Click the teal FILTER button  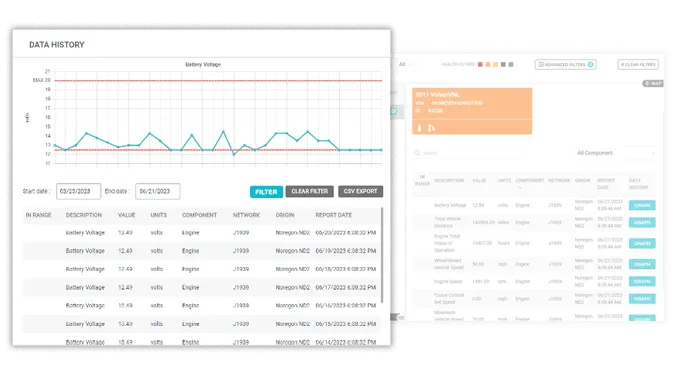[x=266, y=192]
